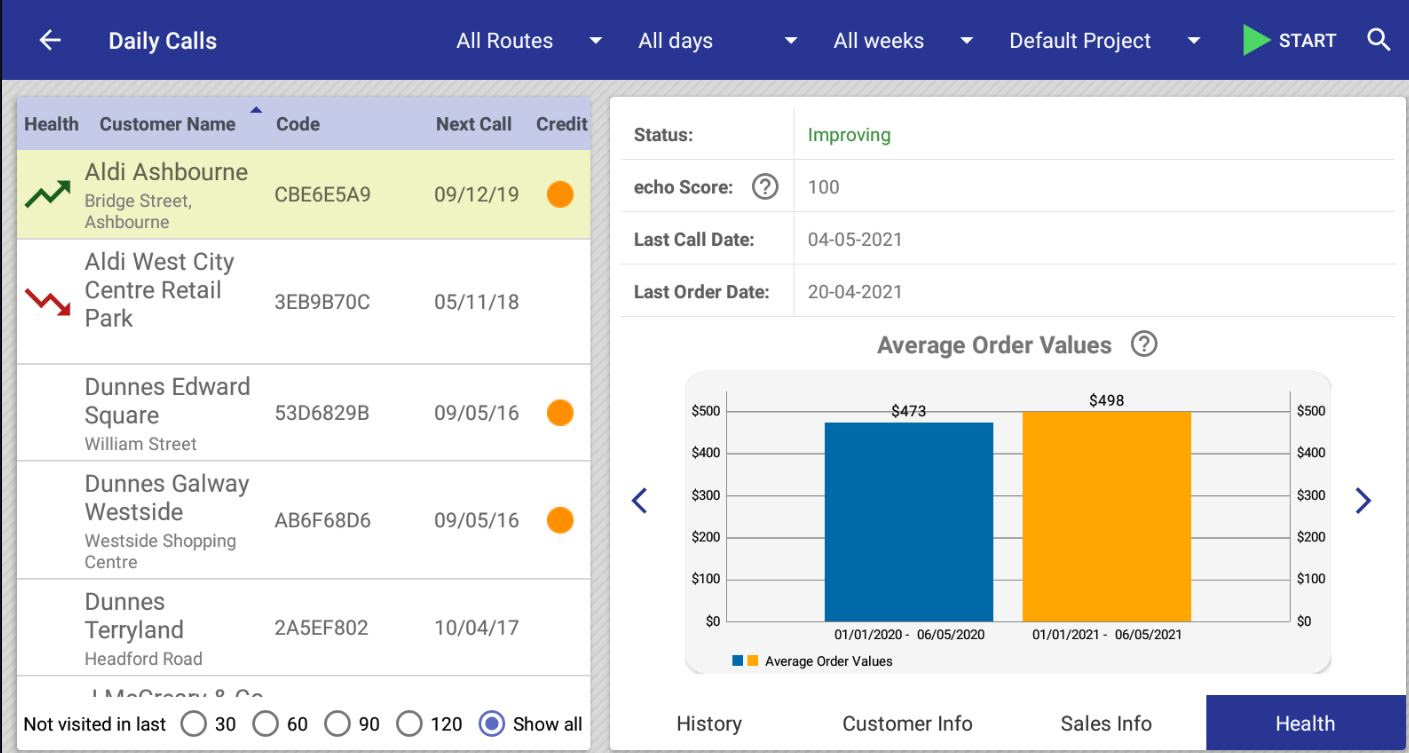Select the Show all radio button

coord(491,723)
